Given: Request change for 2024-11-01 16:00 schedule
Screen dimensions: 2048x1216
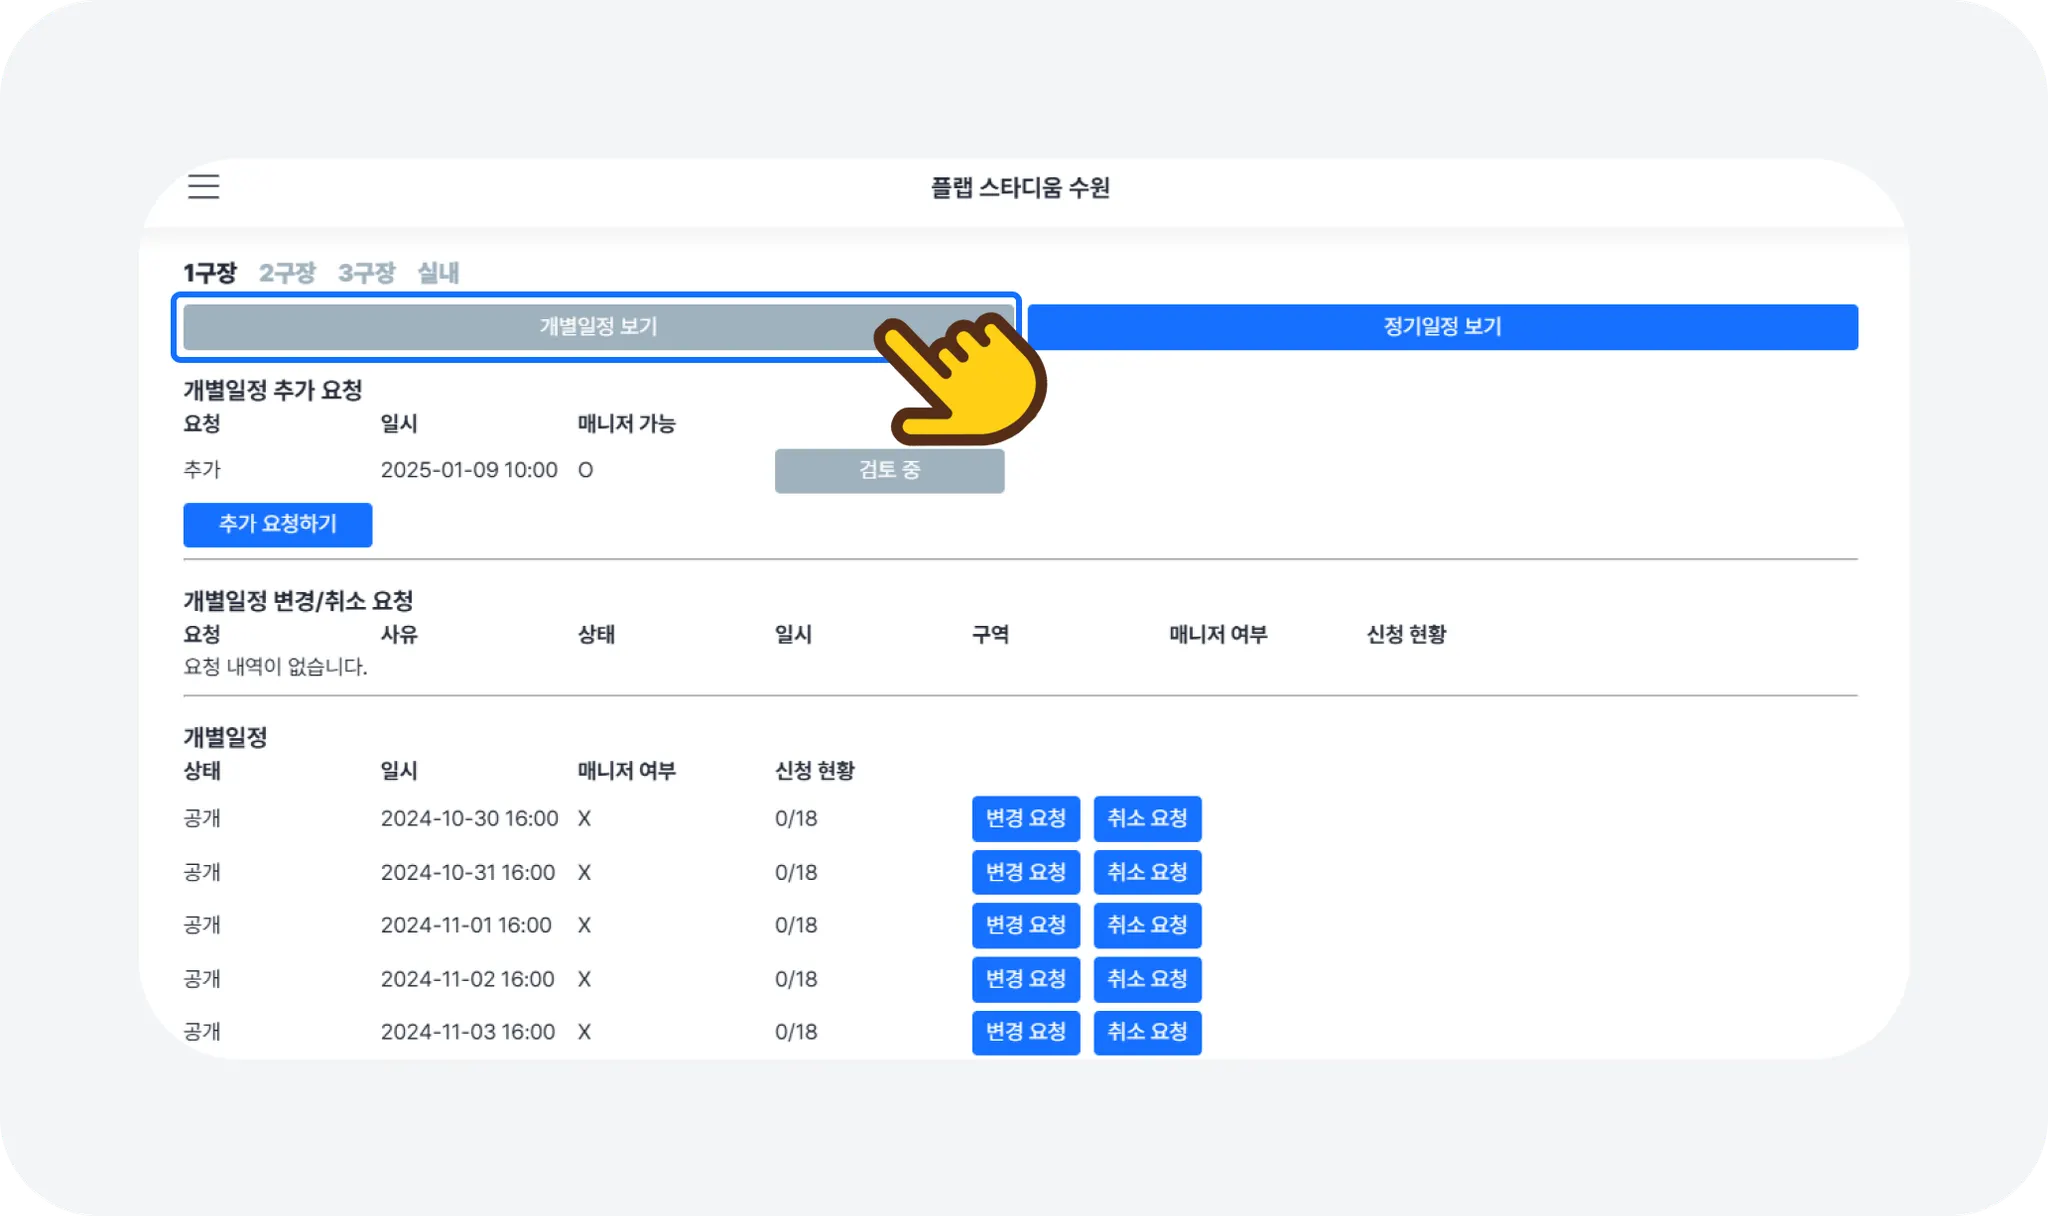Looking at the screenshot, I should point(1025,925).
